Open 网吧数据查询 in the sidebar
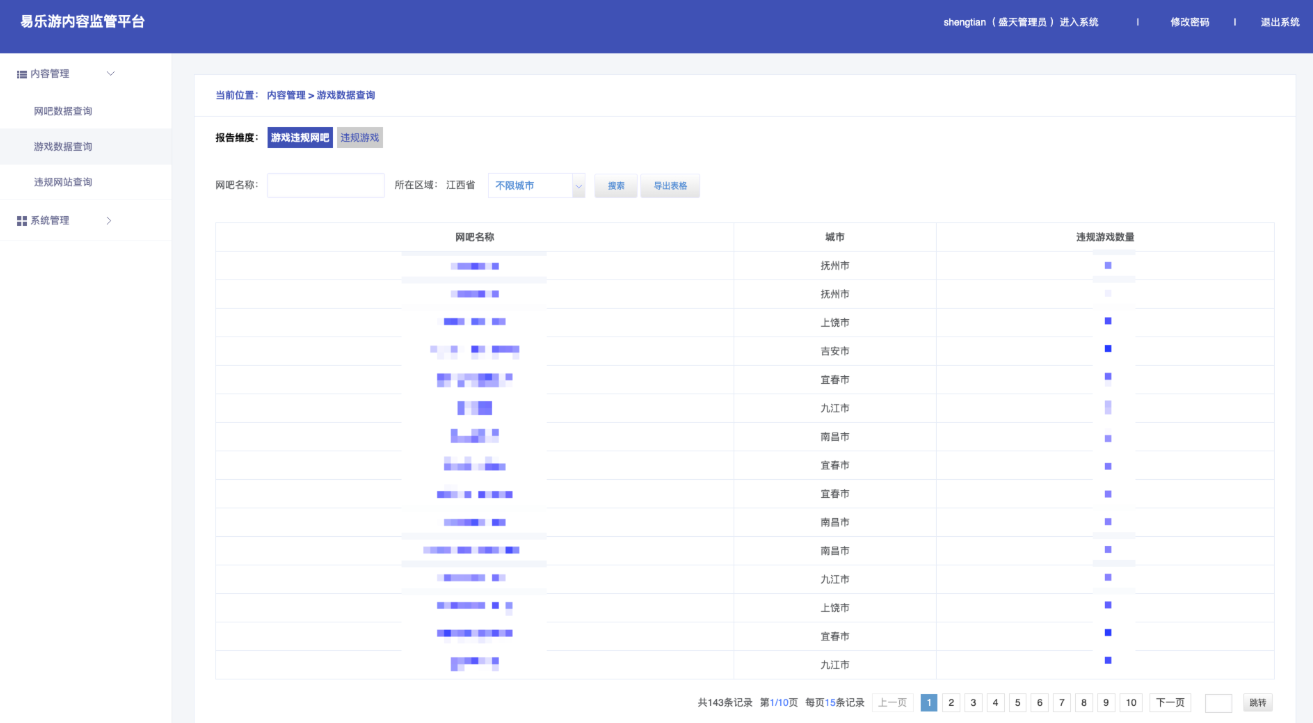 pos(63,111)
